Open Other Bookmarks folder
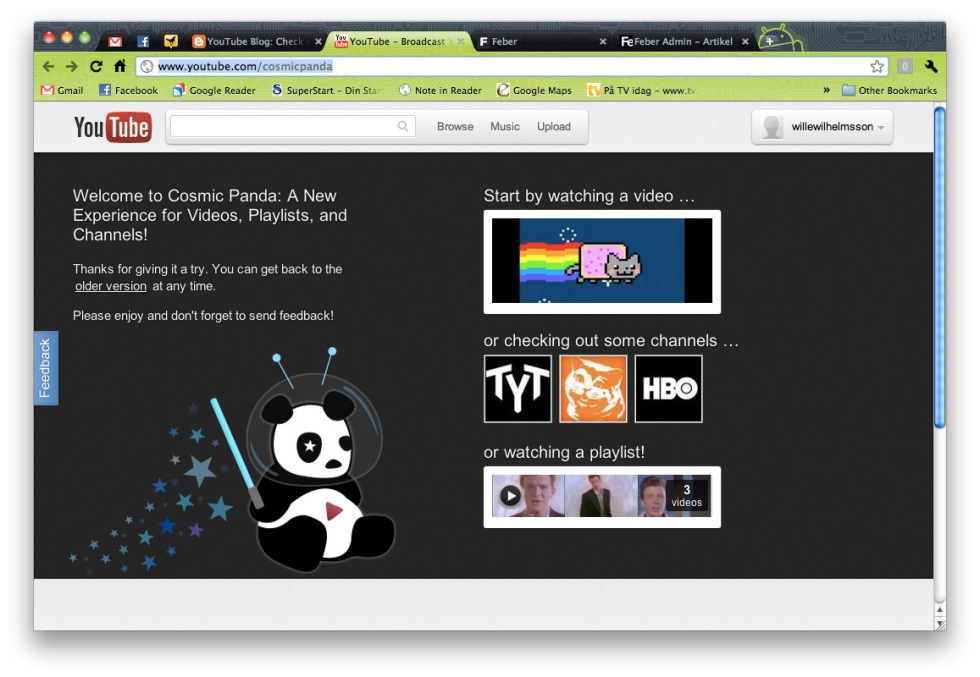Screen dimensions: 980x677 click(889, 91)
